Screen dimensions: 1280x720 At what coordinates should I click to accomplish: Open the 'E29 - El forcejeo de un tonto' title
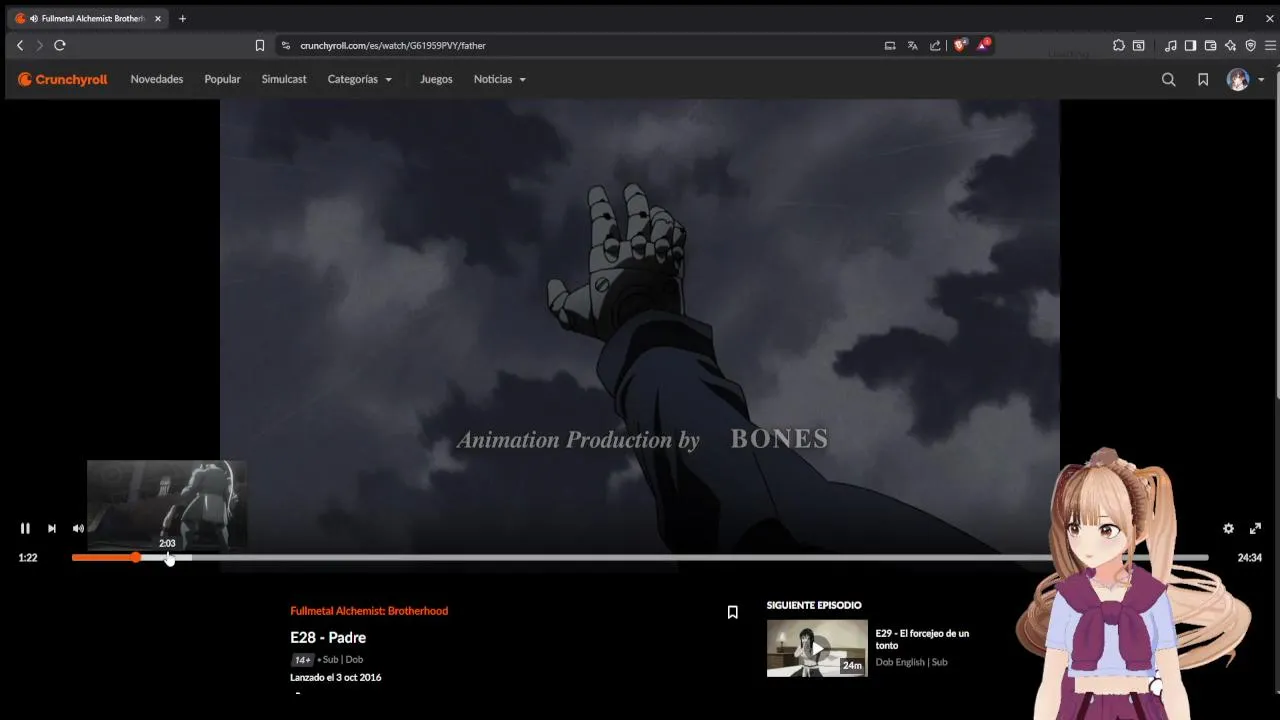pyautogui.click(x=922, y=639)
